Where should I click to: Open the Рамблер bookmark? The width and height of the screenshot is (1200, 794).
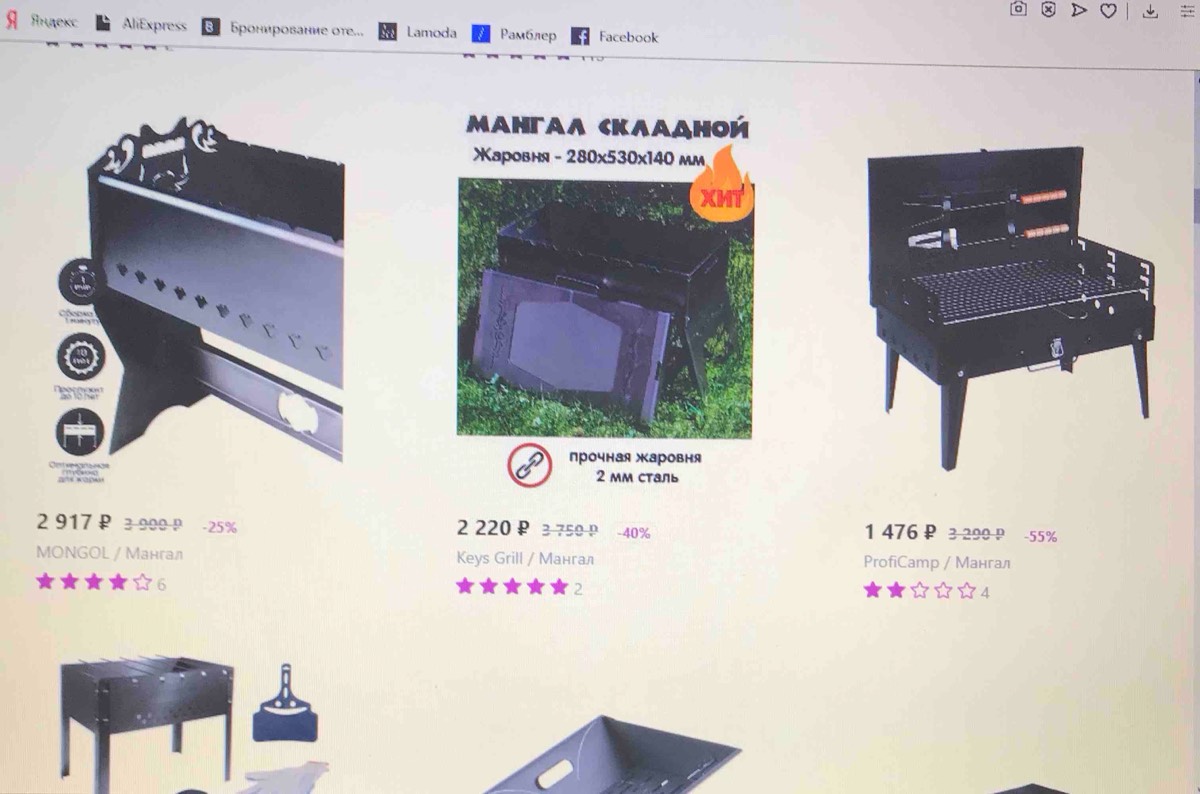click(514, 35)
